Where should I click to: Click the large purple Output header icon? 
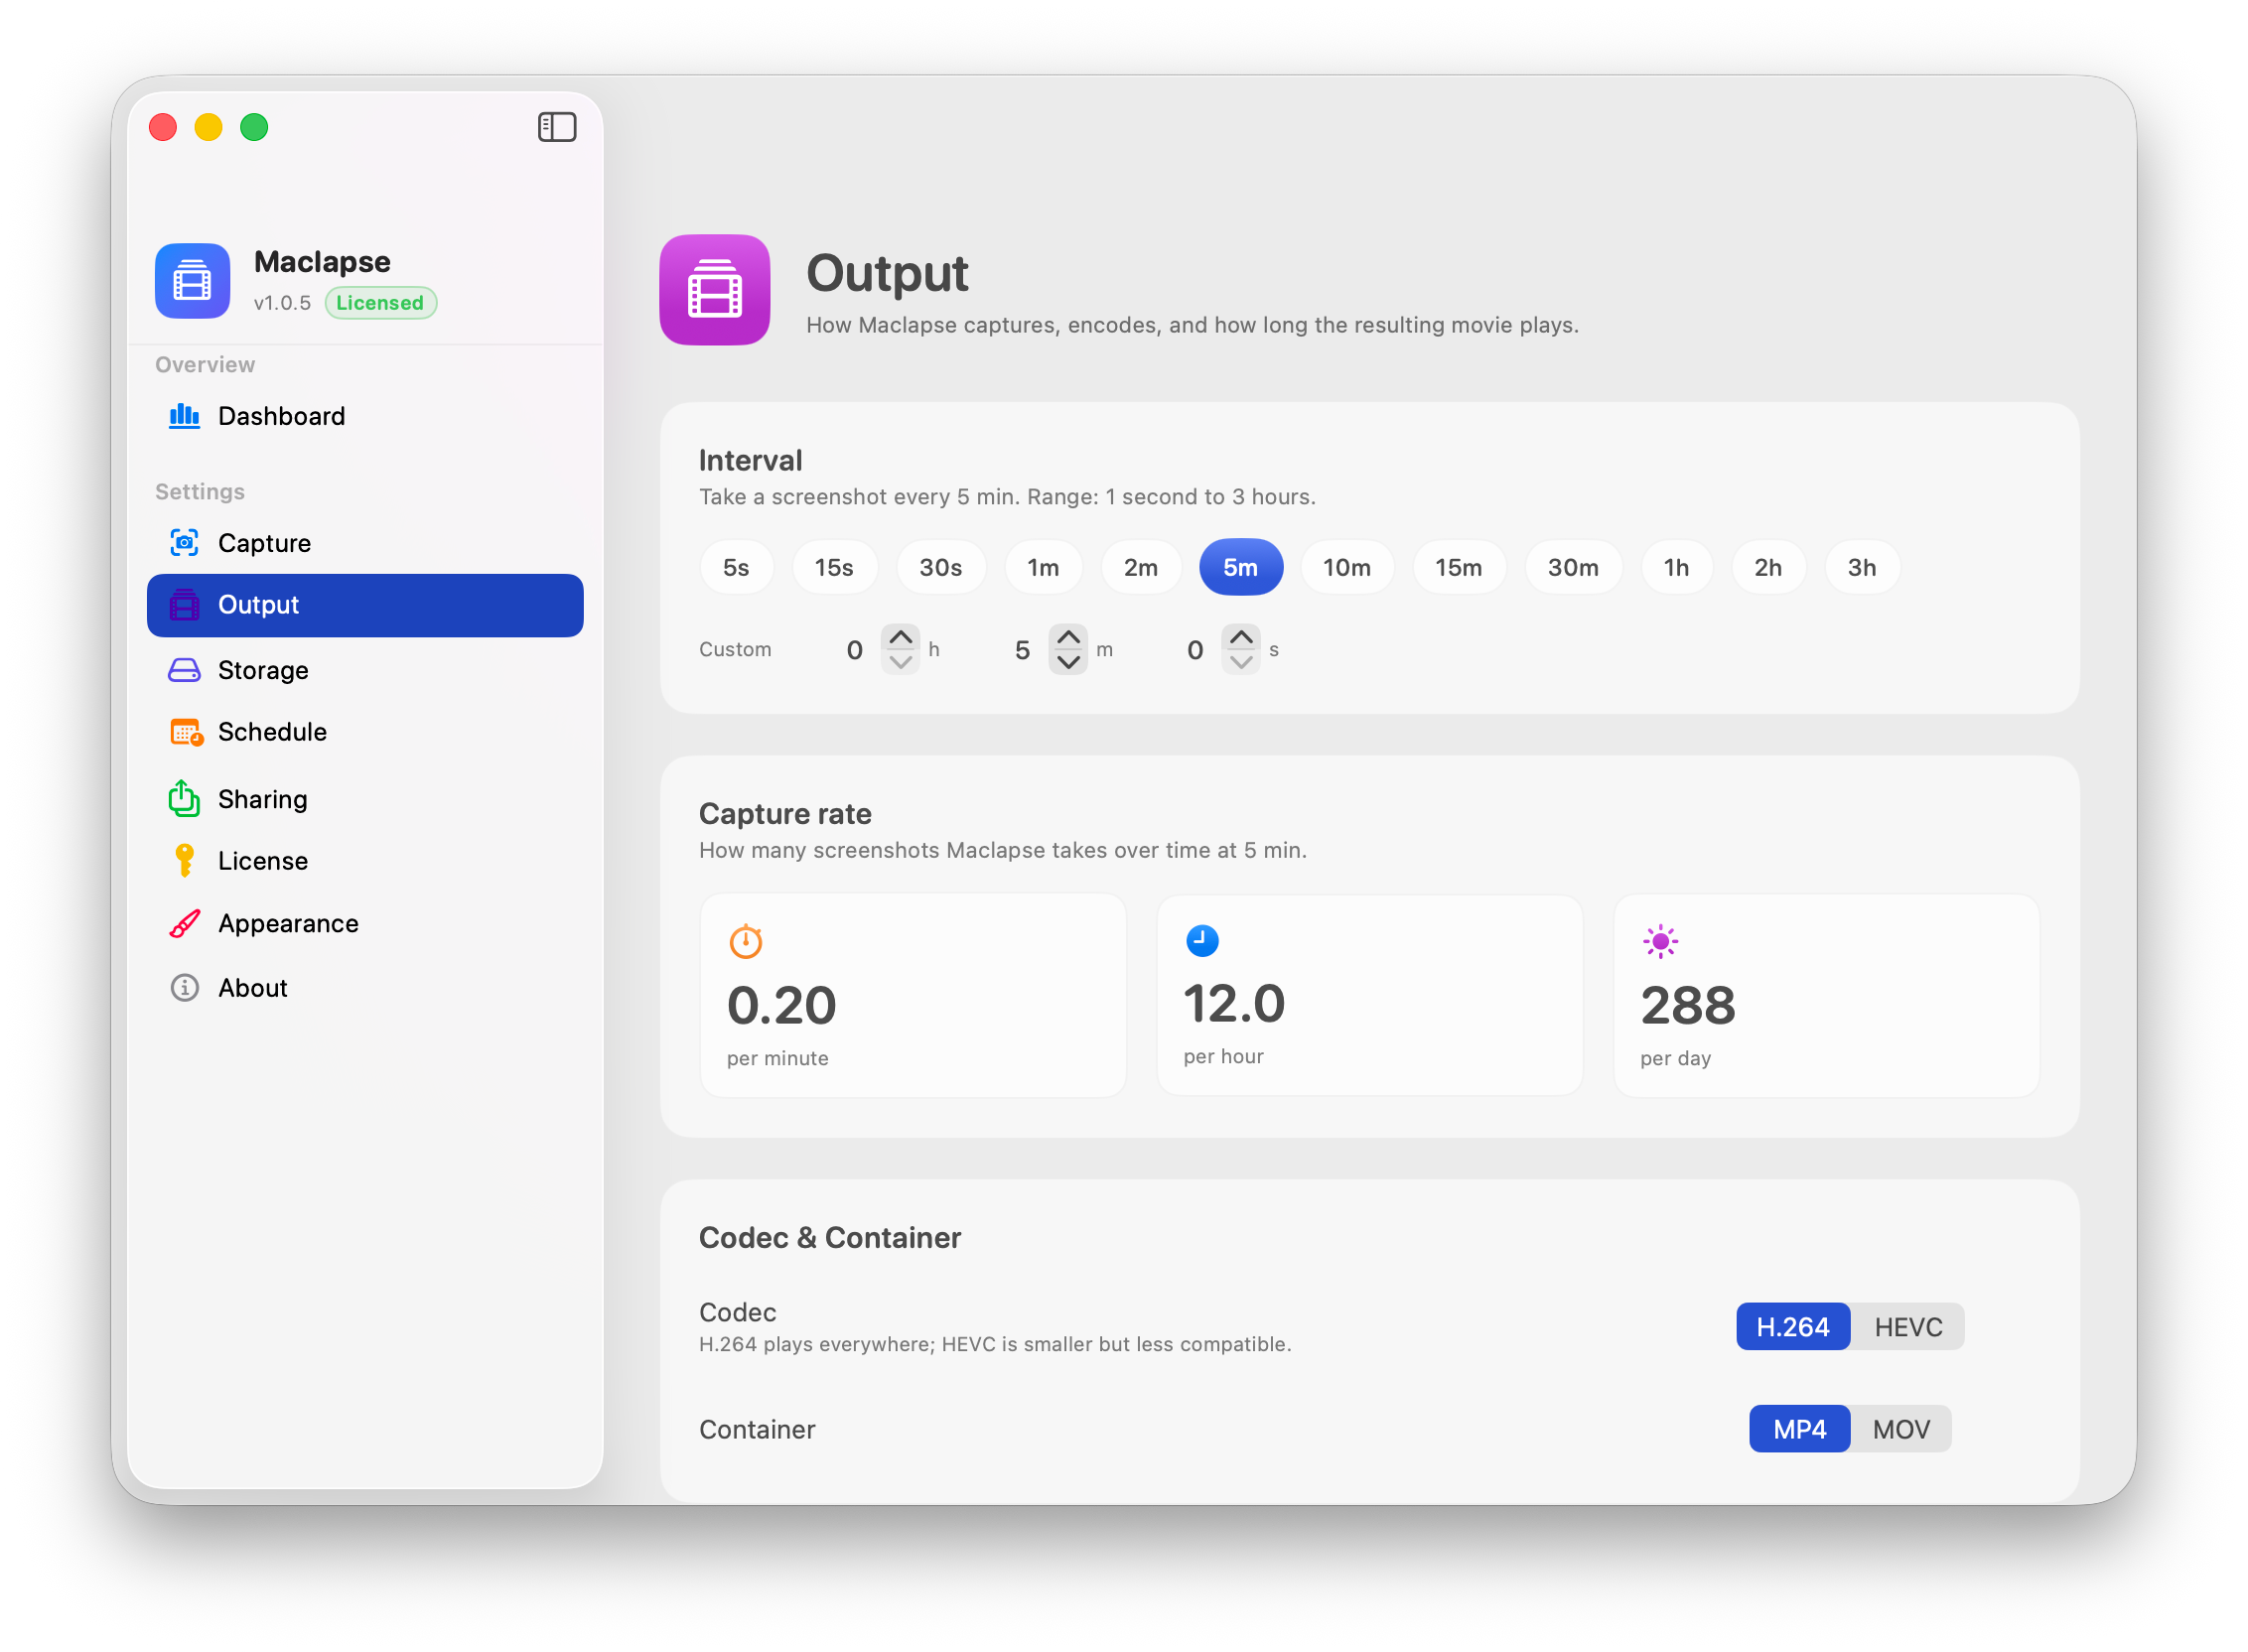pyautogui.click(x=715, y=290)
